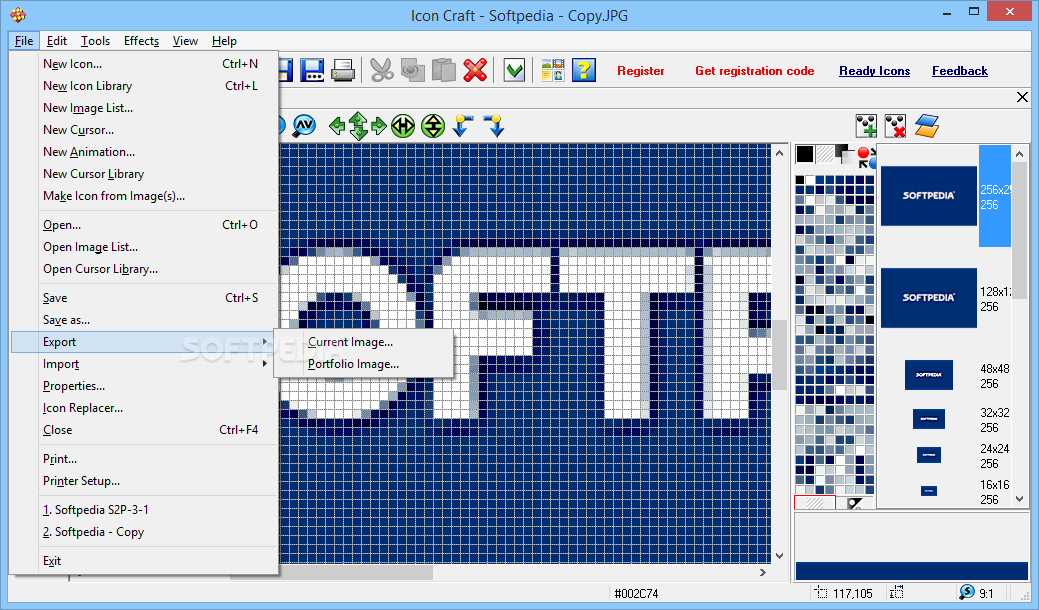Open the Help menu
The image size is (1039, 610).
pyautogui.click(x=224, y=40)
